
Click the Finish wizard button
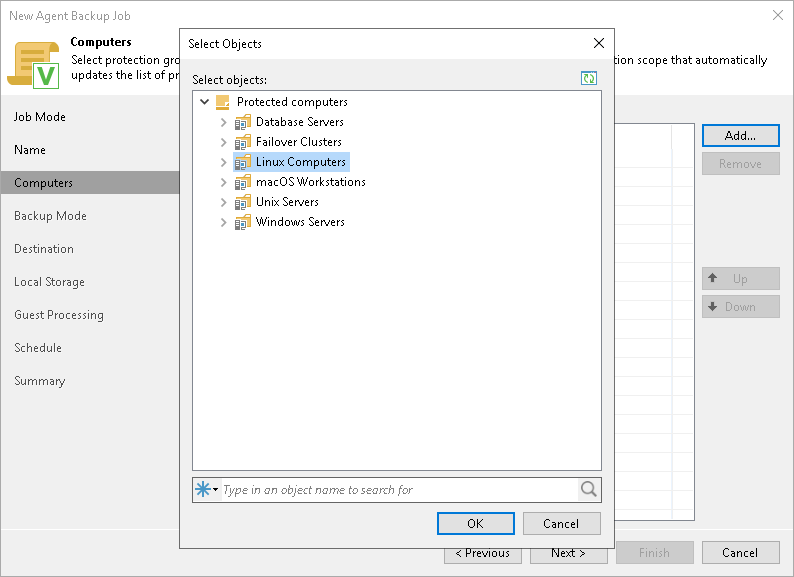(x=654, y=553)
